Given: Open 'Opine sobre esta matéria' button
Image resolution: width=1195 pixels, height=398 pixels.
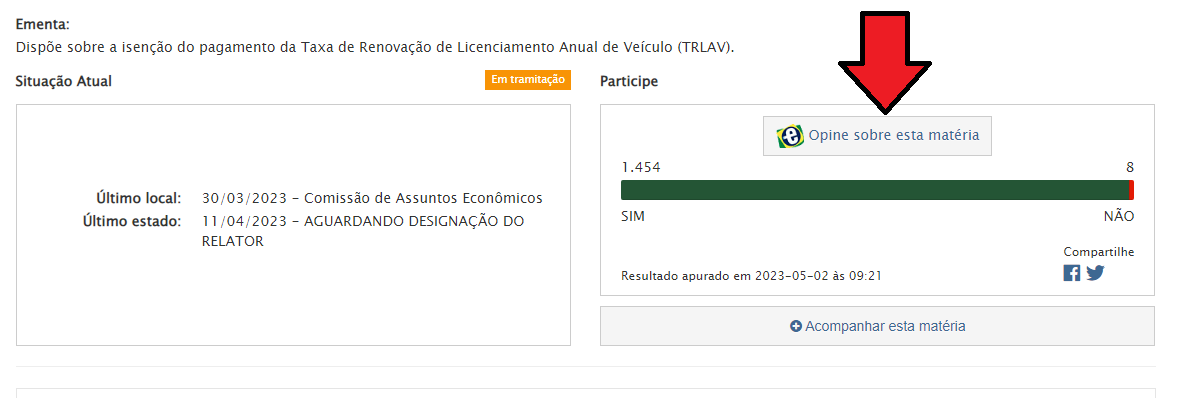Looking at the screenshot, I should (x=877, y=136).
